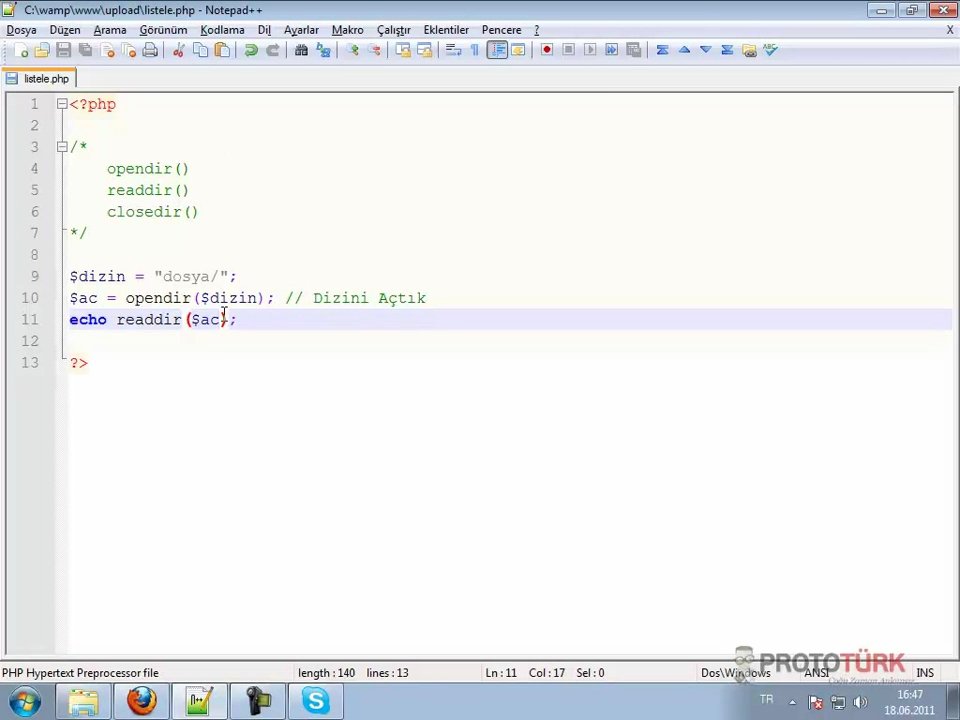Image resolution: width=960 pixels, height=720 pixels.
Task: Click the Synchronize Horizontal Scrolling icon
Action: tap(424, 50)
